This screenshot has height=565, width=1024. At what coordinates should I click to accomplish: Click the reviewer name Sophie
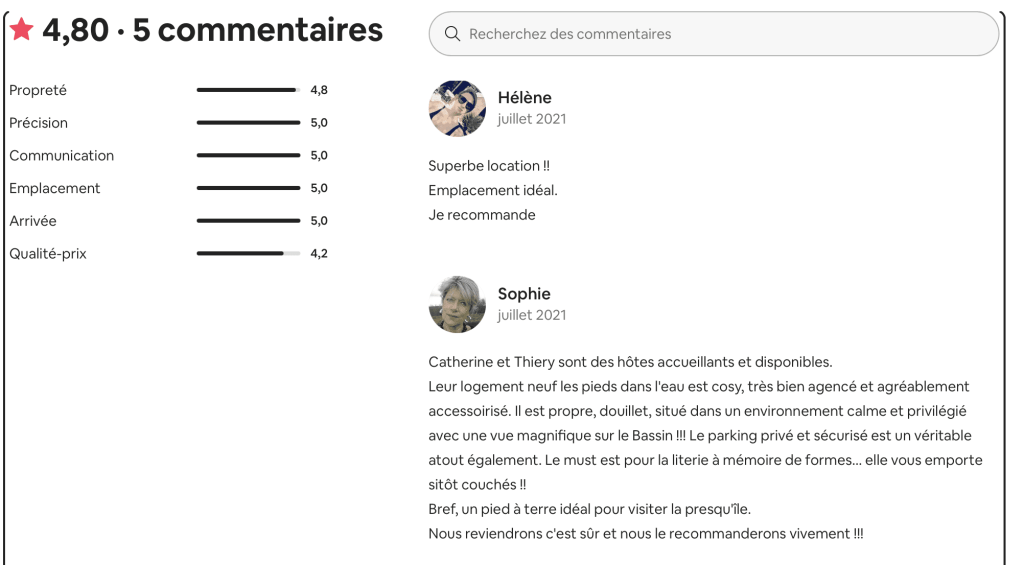point(524,294)
